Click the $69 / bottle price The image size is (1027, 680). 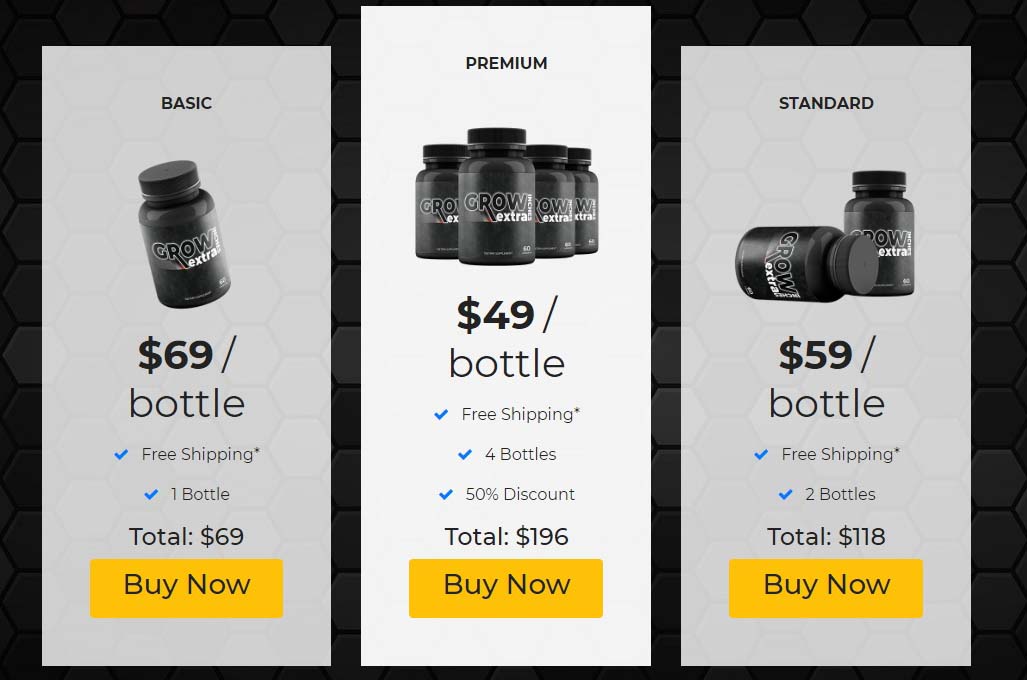point(187,378)
